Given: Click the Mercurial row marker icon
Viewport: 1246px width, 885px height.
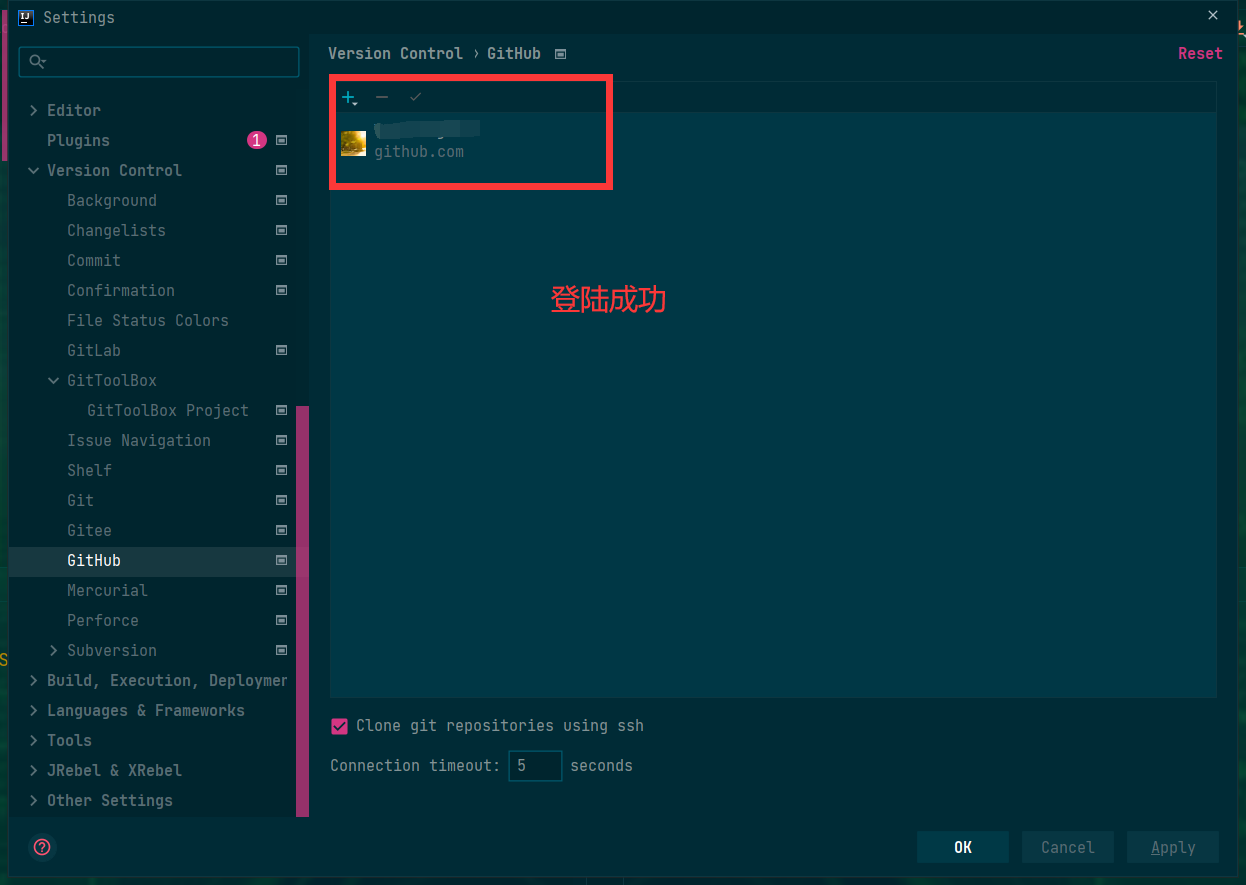Looking at the screenshot, I should point(281,590).
